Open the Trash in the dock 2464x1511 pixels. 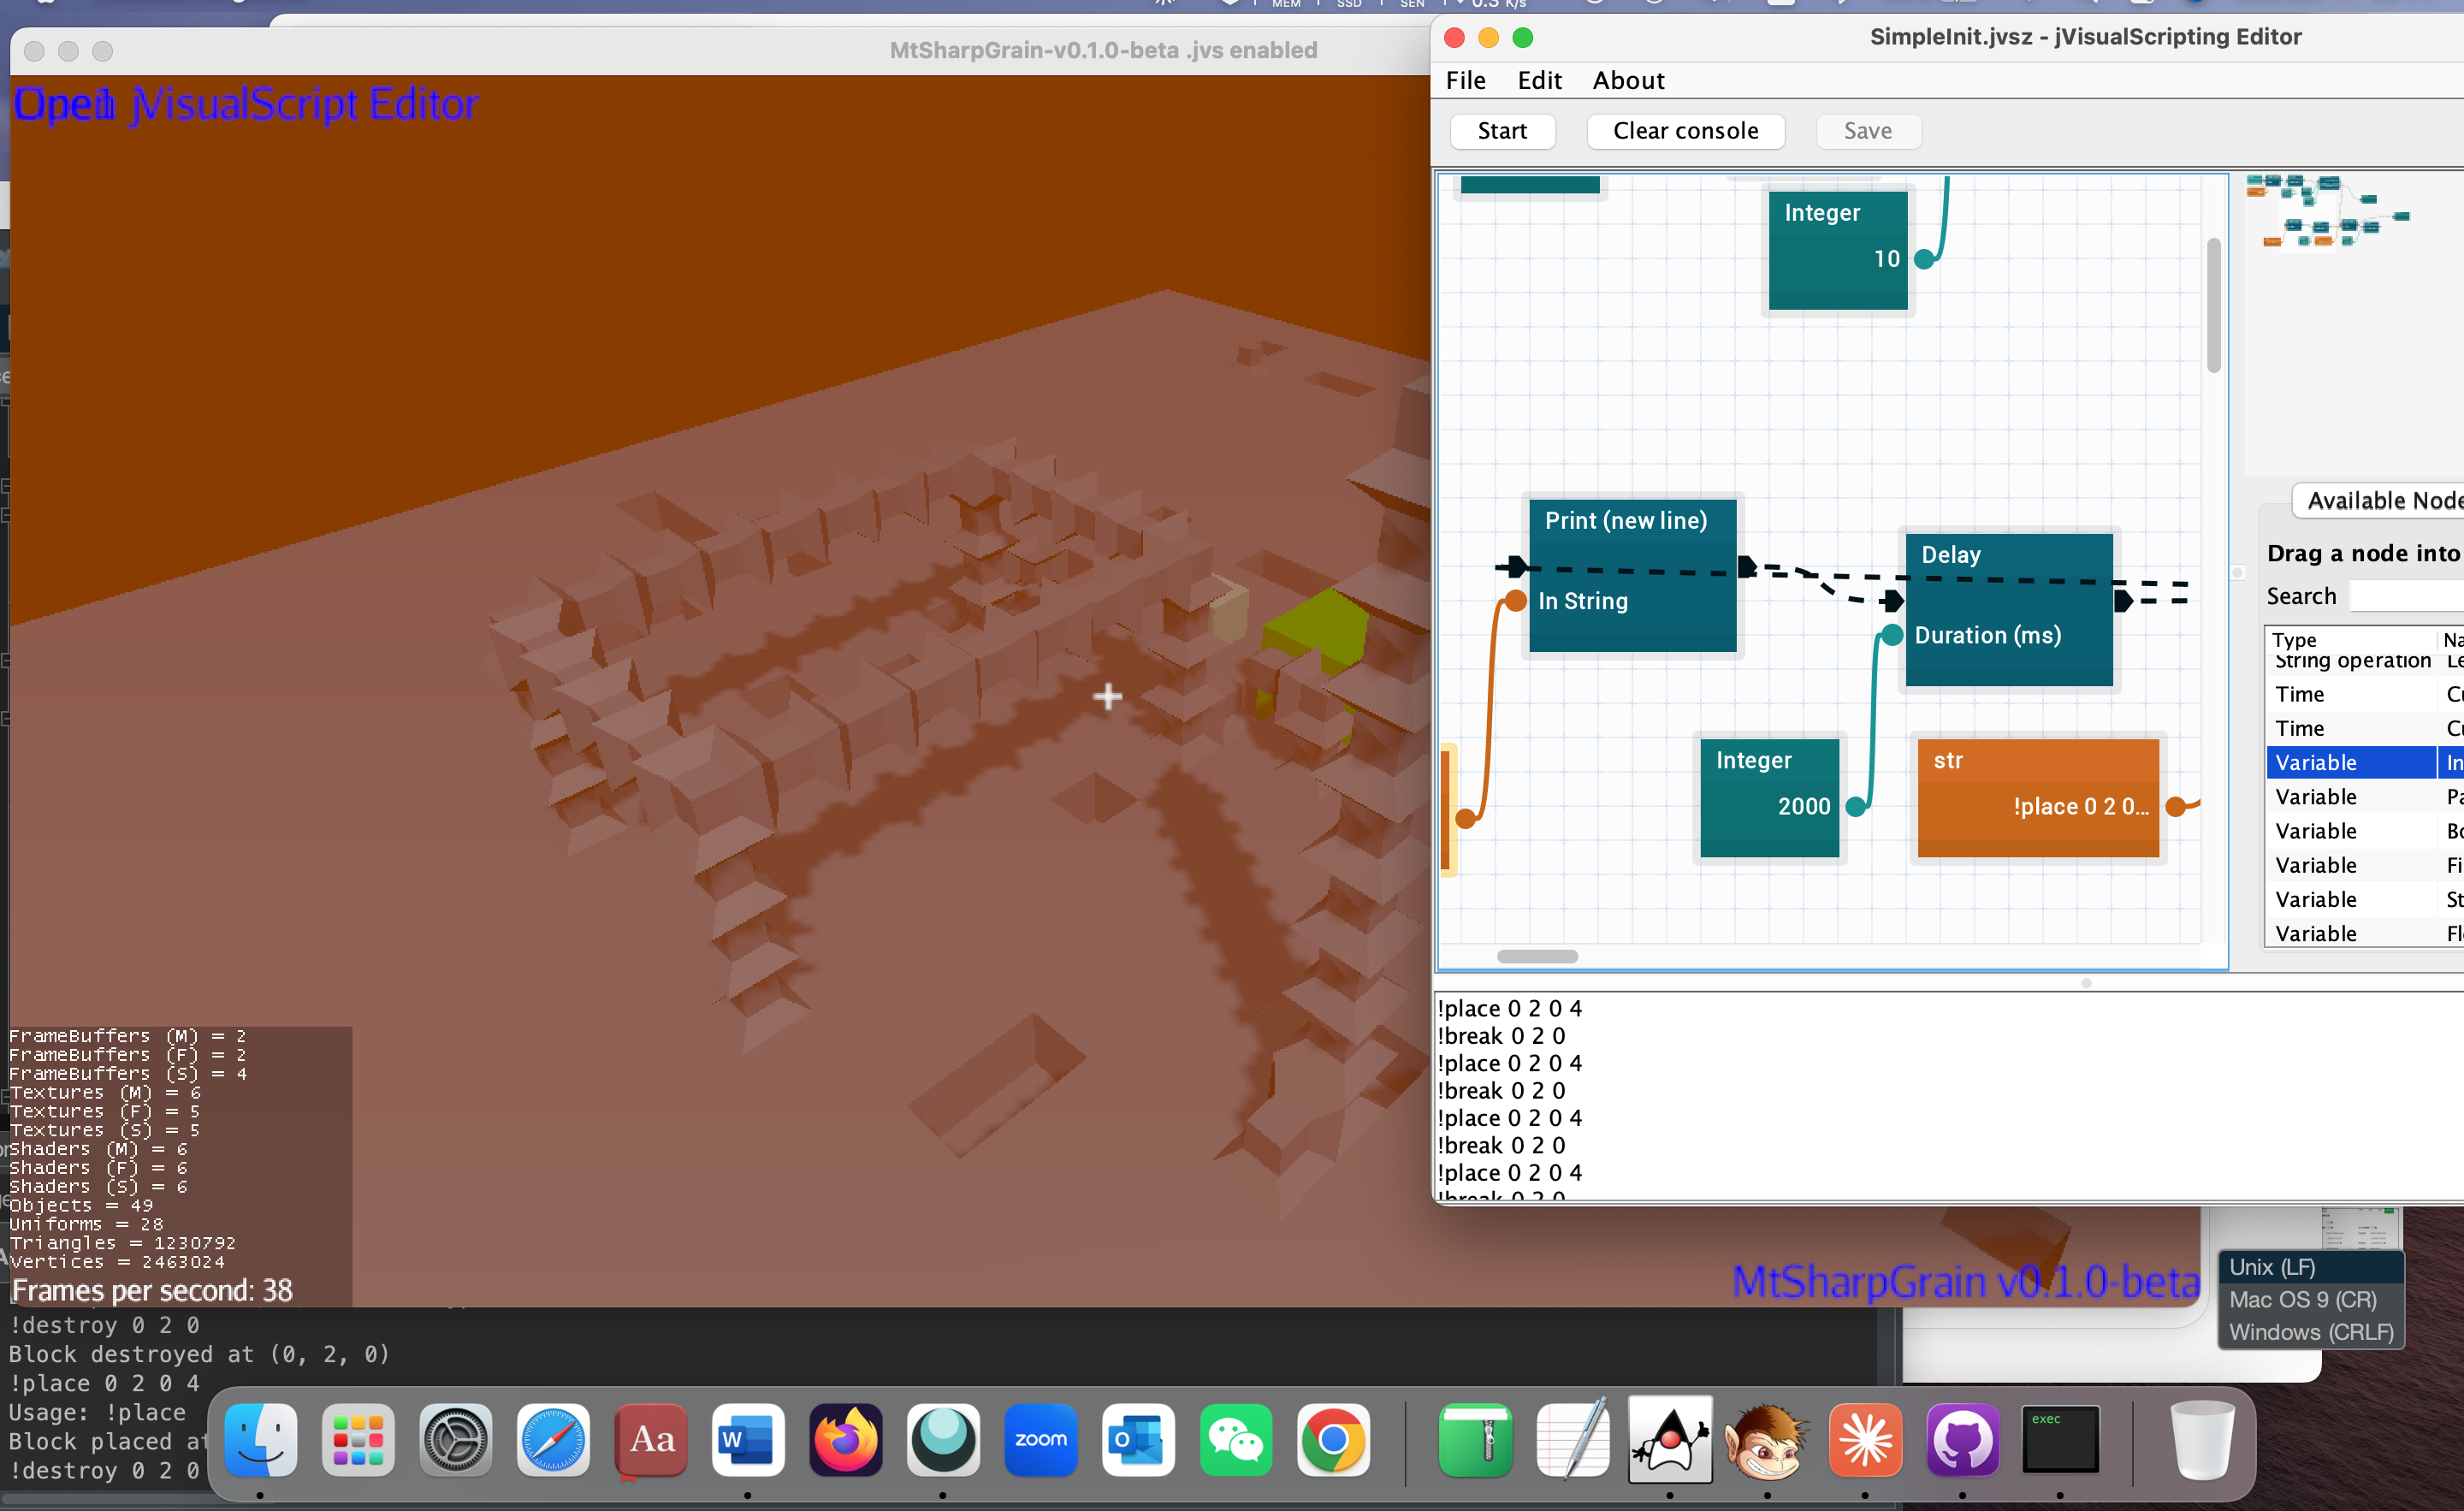click(x=2202, y=1440)
